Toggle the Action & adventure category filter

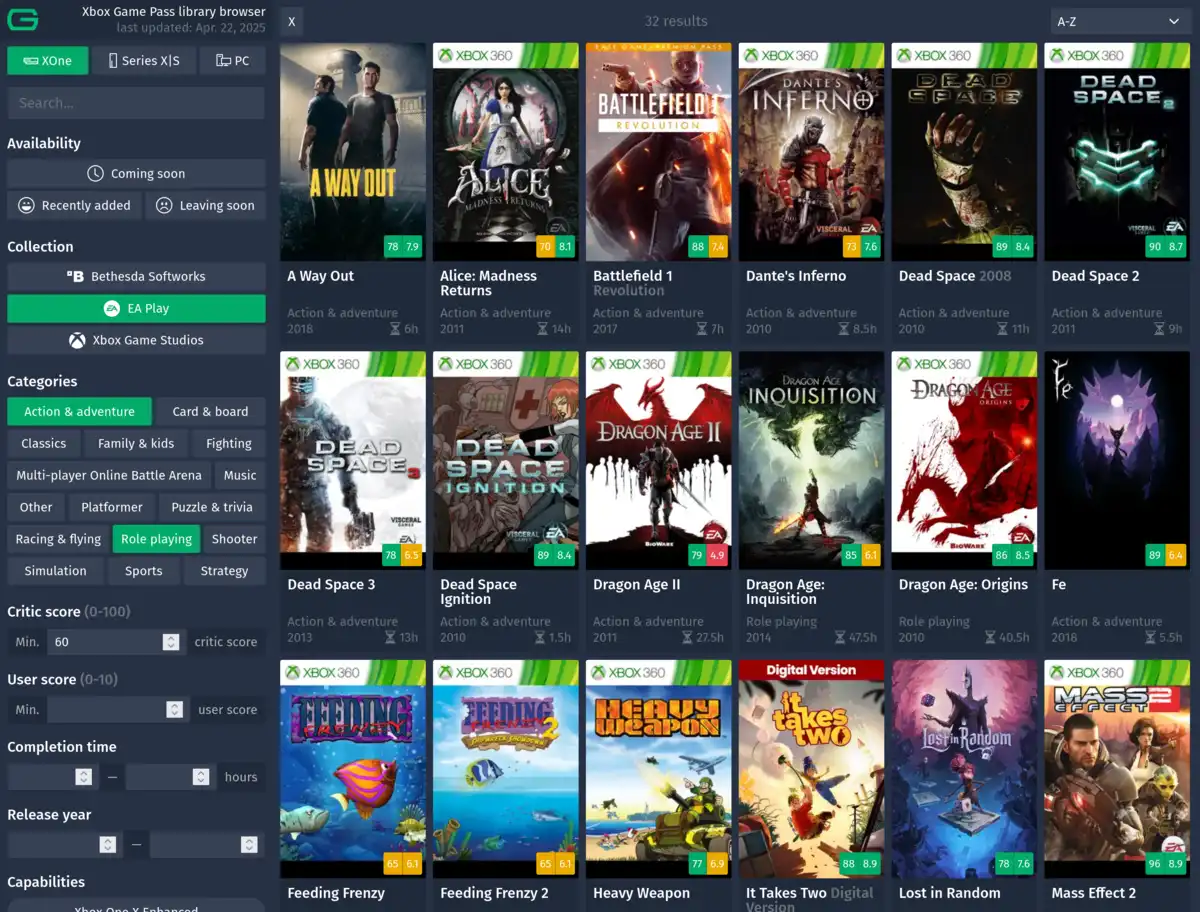click(x=79, y=412)
